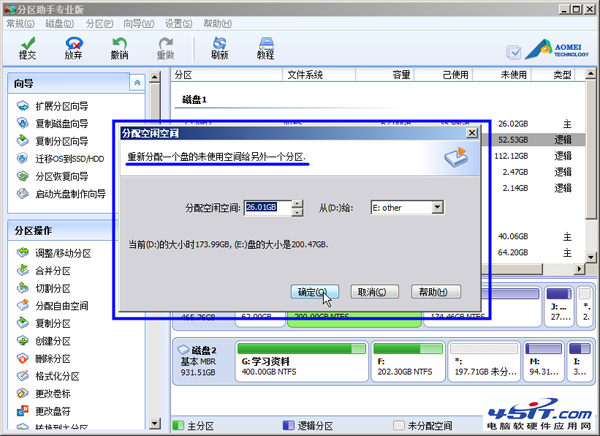
Task: Select 合并分区 operation
Action: pyautogui.click(x=44, y=271)
